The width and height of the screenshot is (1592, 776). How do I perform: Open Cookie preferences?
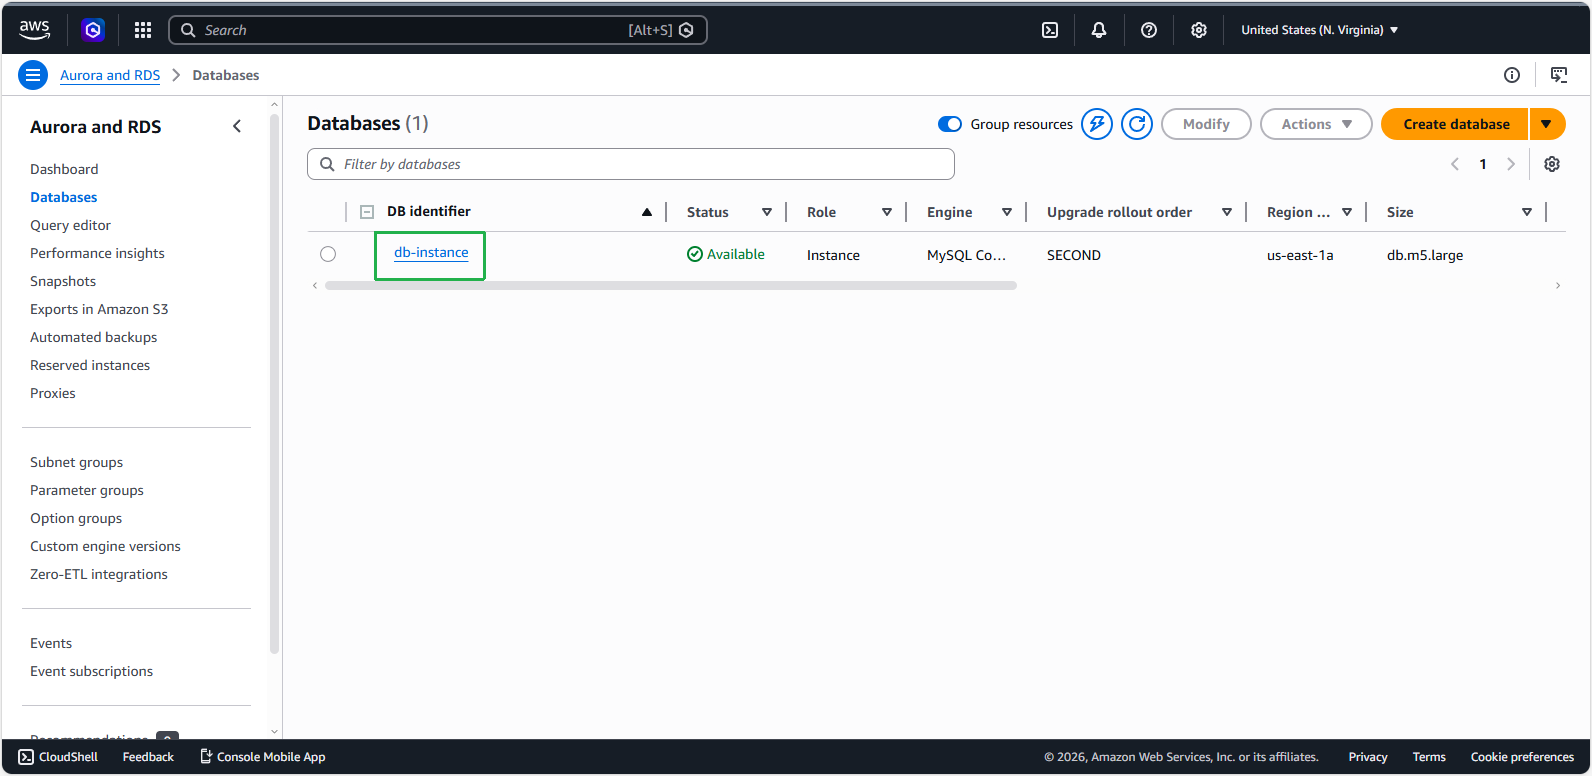1522,757
